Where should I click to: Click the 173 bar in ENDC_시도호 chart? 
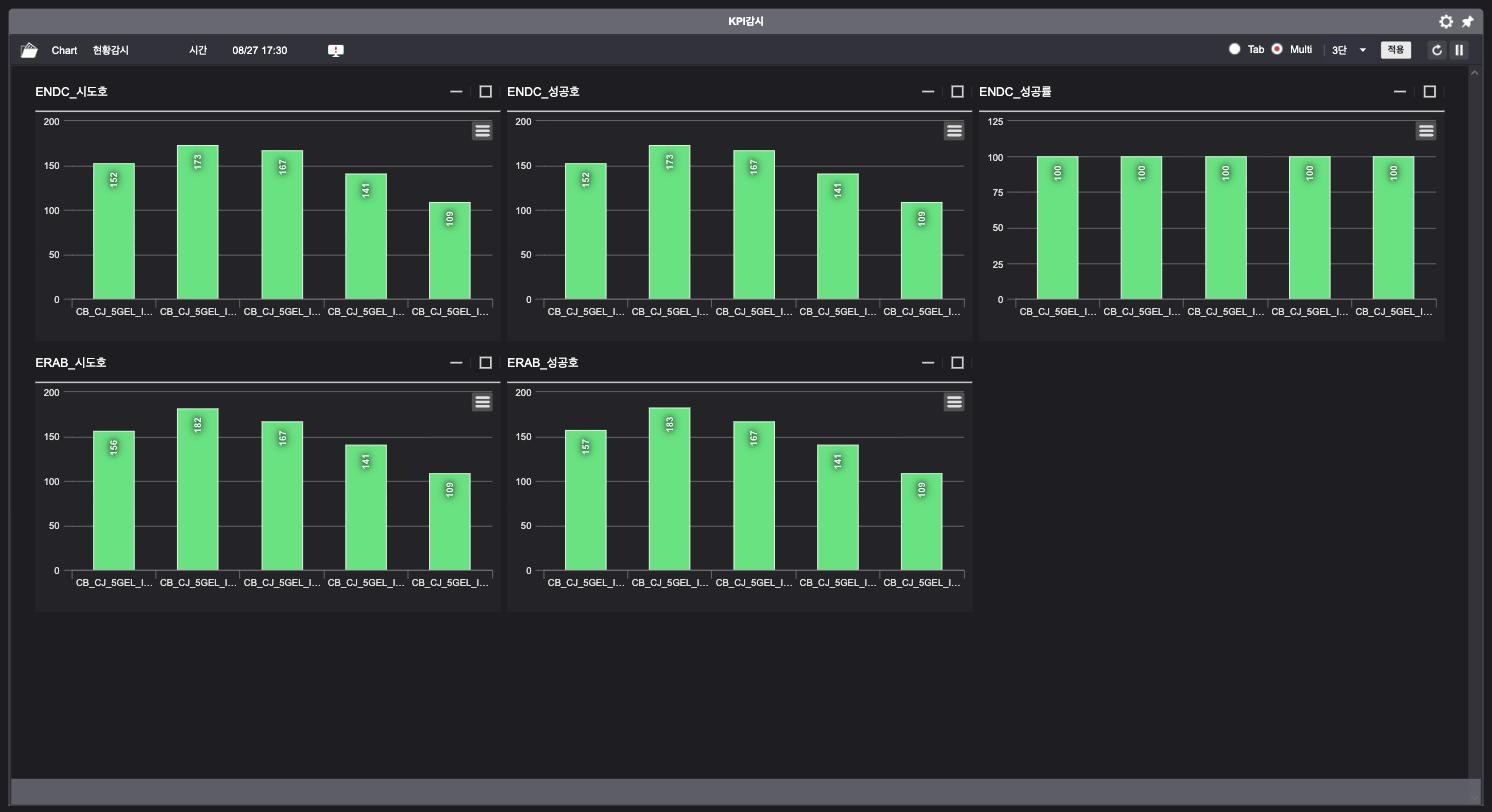198,222
